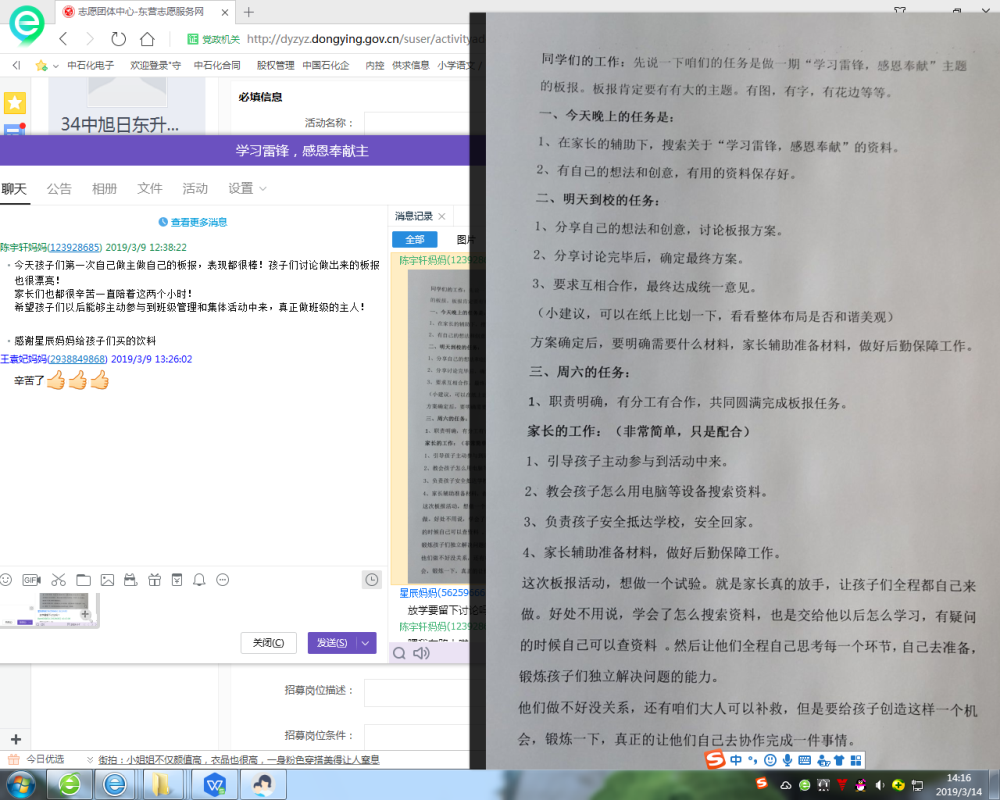
Task: Select the 全部 filter in message record
Action: 415,239
